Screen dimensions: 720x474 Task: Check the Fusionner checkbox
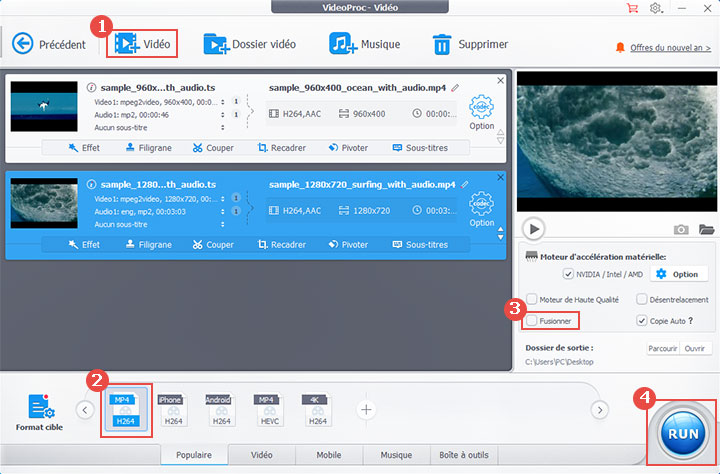coord(532,321)
